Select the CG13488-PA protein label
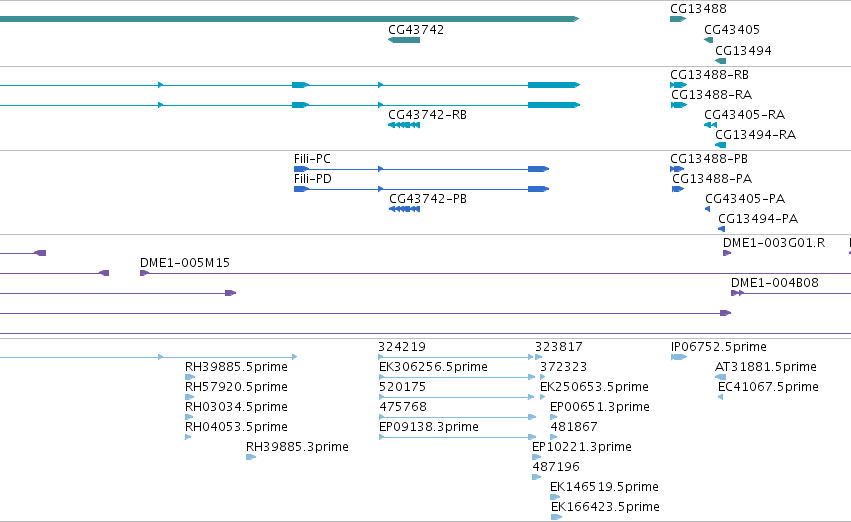The width and height of the screenshot is (851, 522). click(712, 179)
